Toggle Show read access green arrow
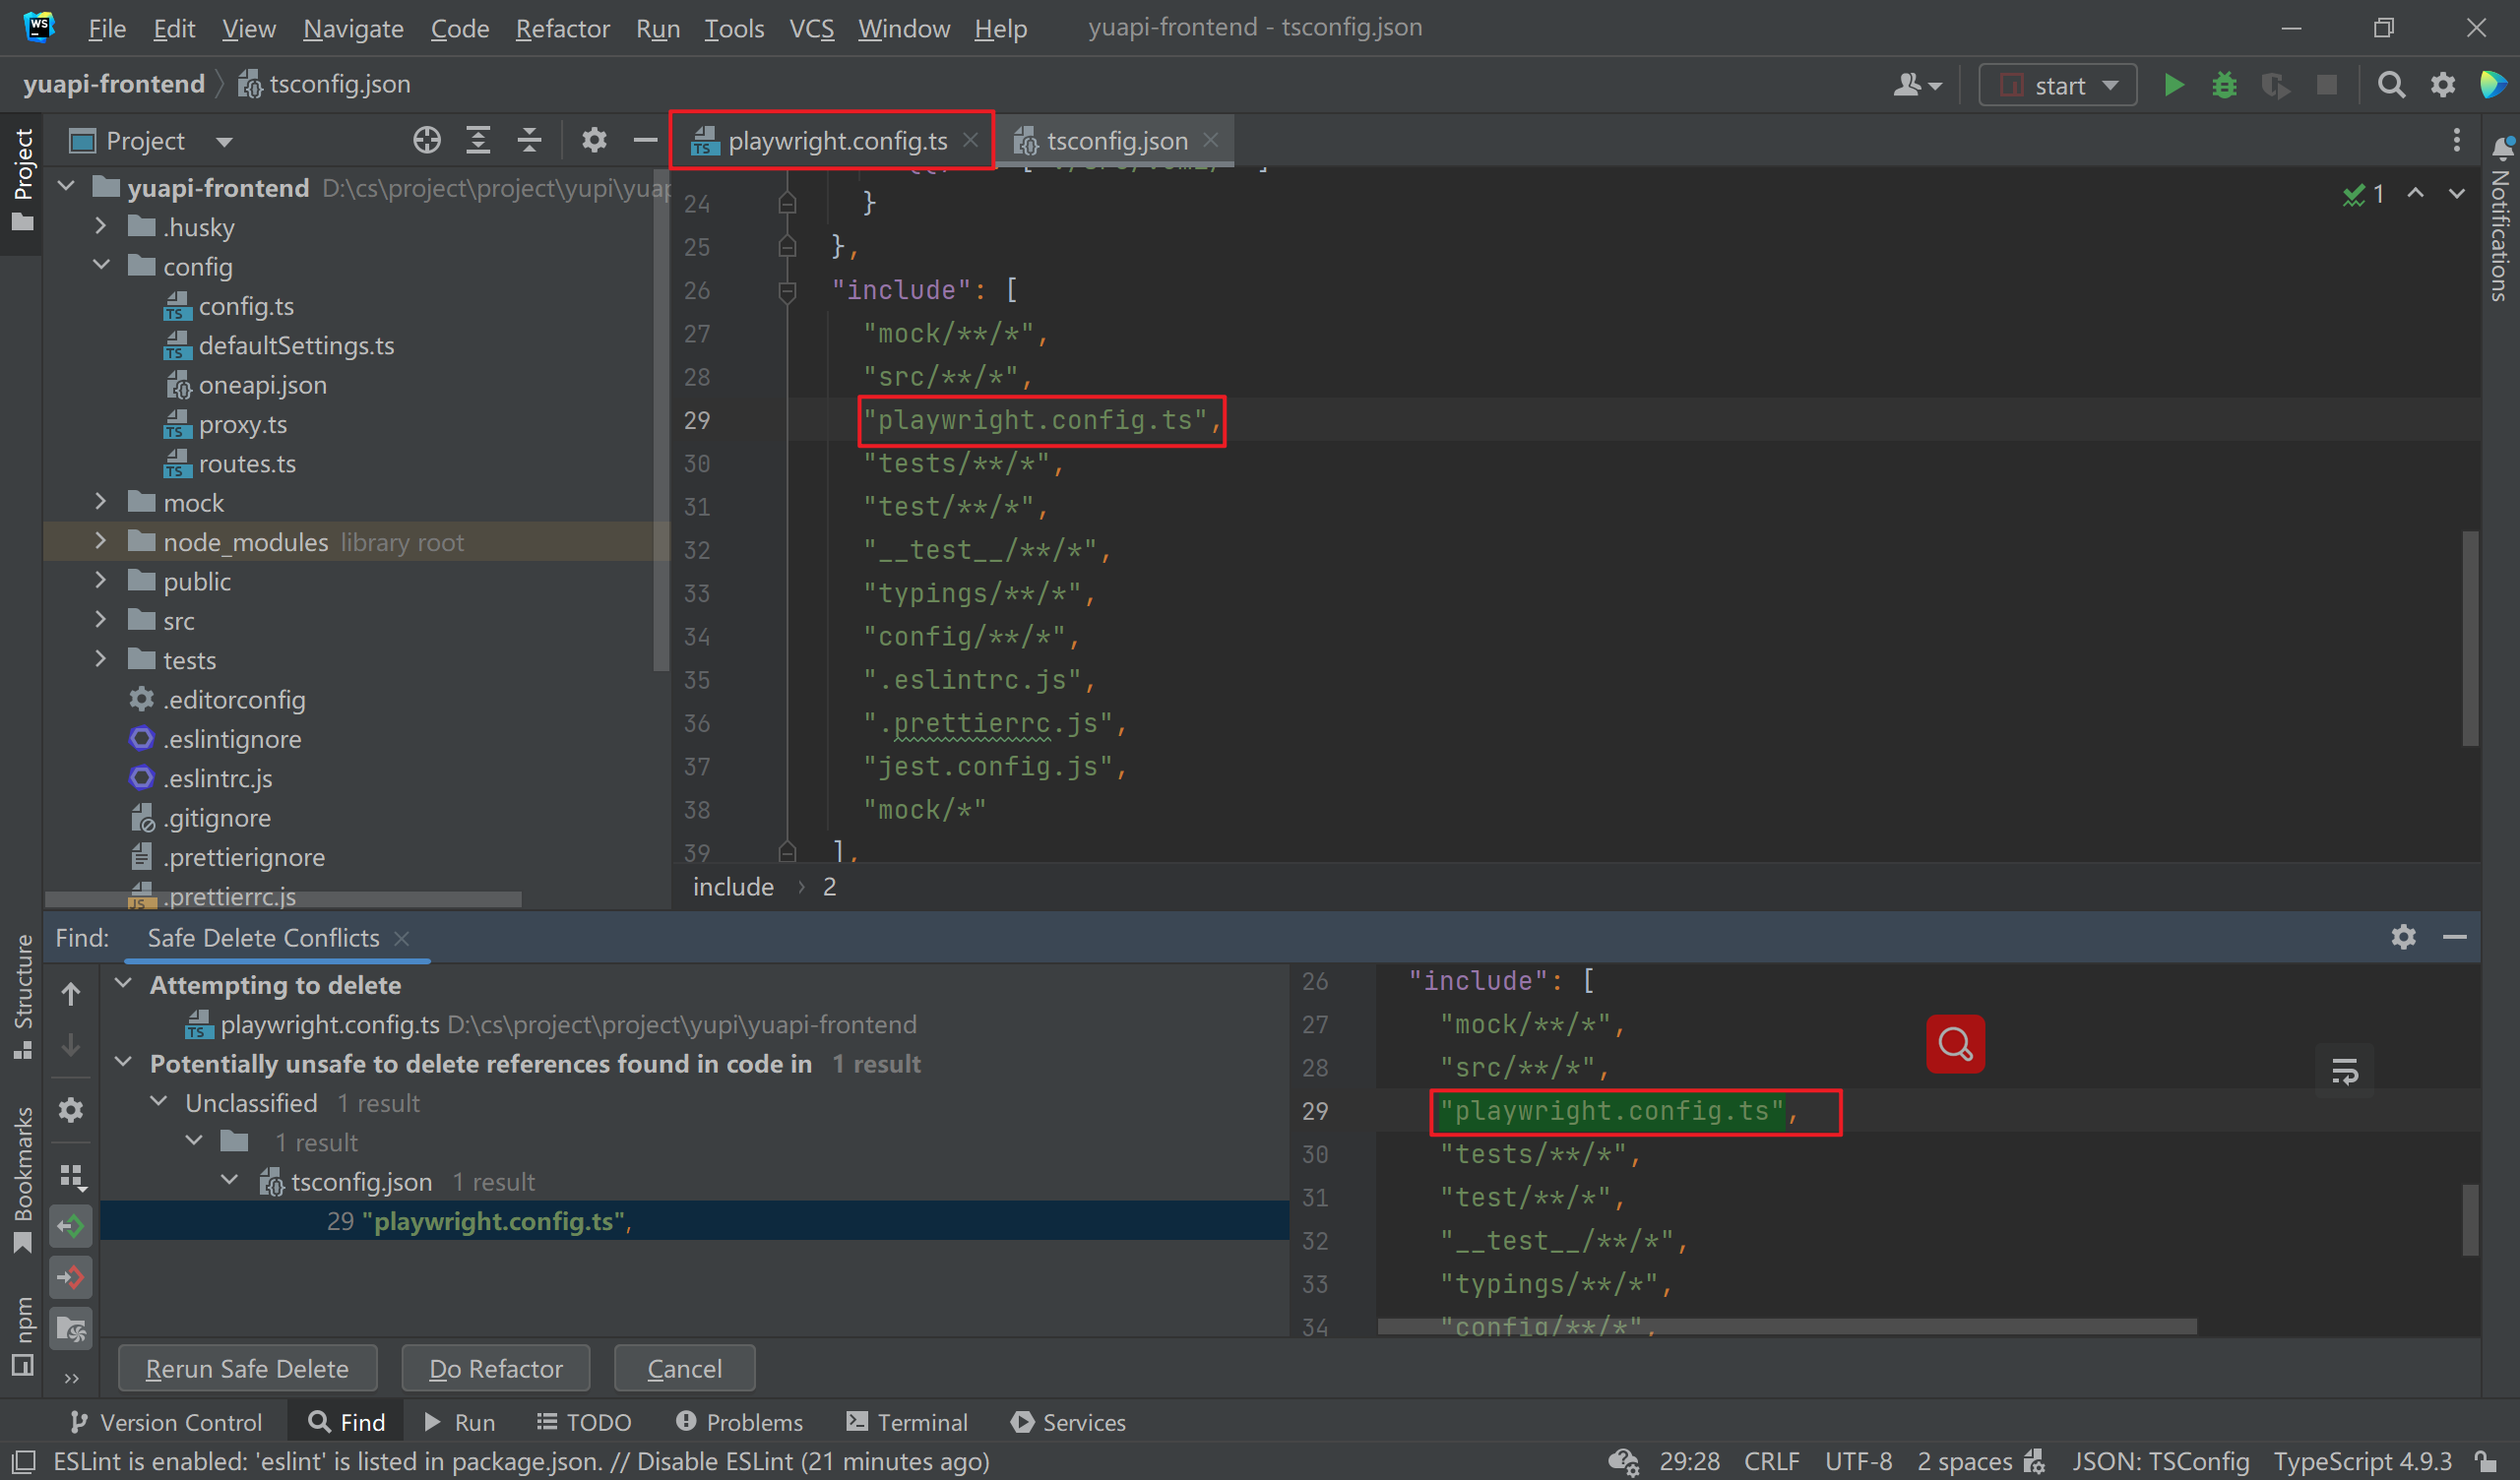The width and height of the screenshot is (2520, 1480). click(x=71, y=1226)
